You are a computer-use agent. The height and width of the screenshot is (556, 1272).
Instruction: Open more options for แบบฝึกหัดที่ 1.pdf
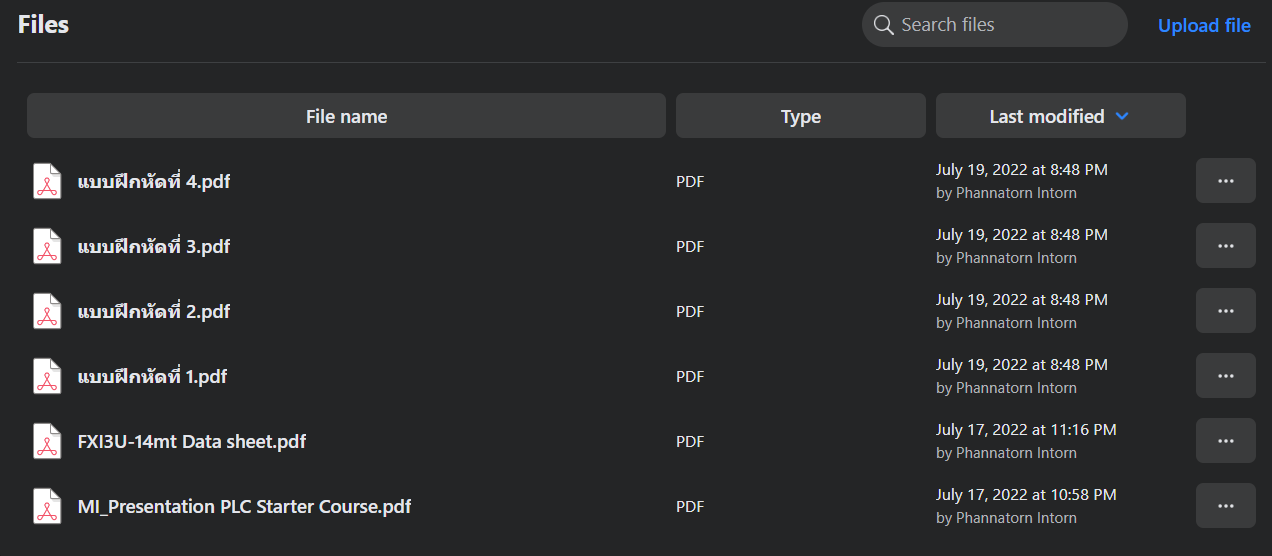pyautogui.click(x=1225, y=376)
